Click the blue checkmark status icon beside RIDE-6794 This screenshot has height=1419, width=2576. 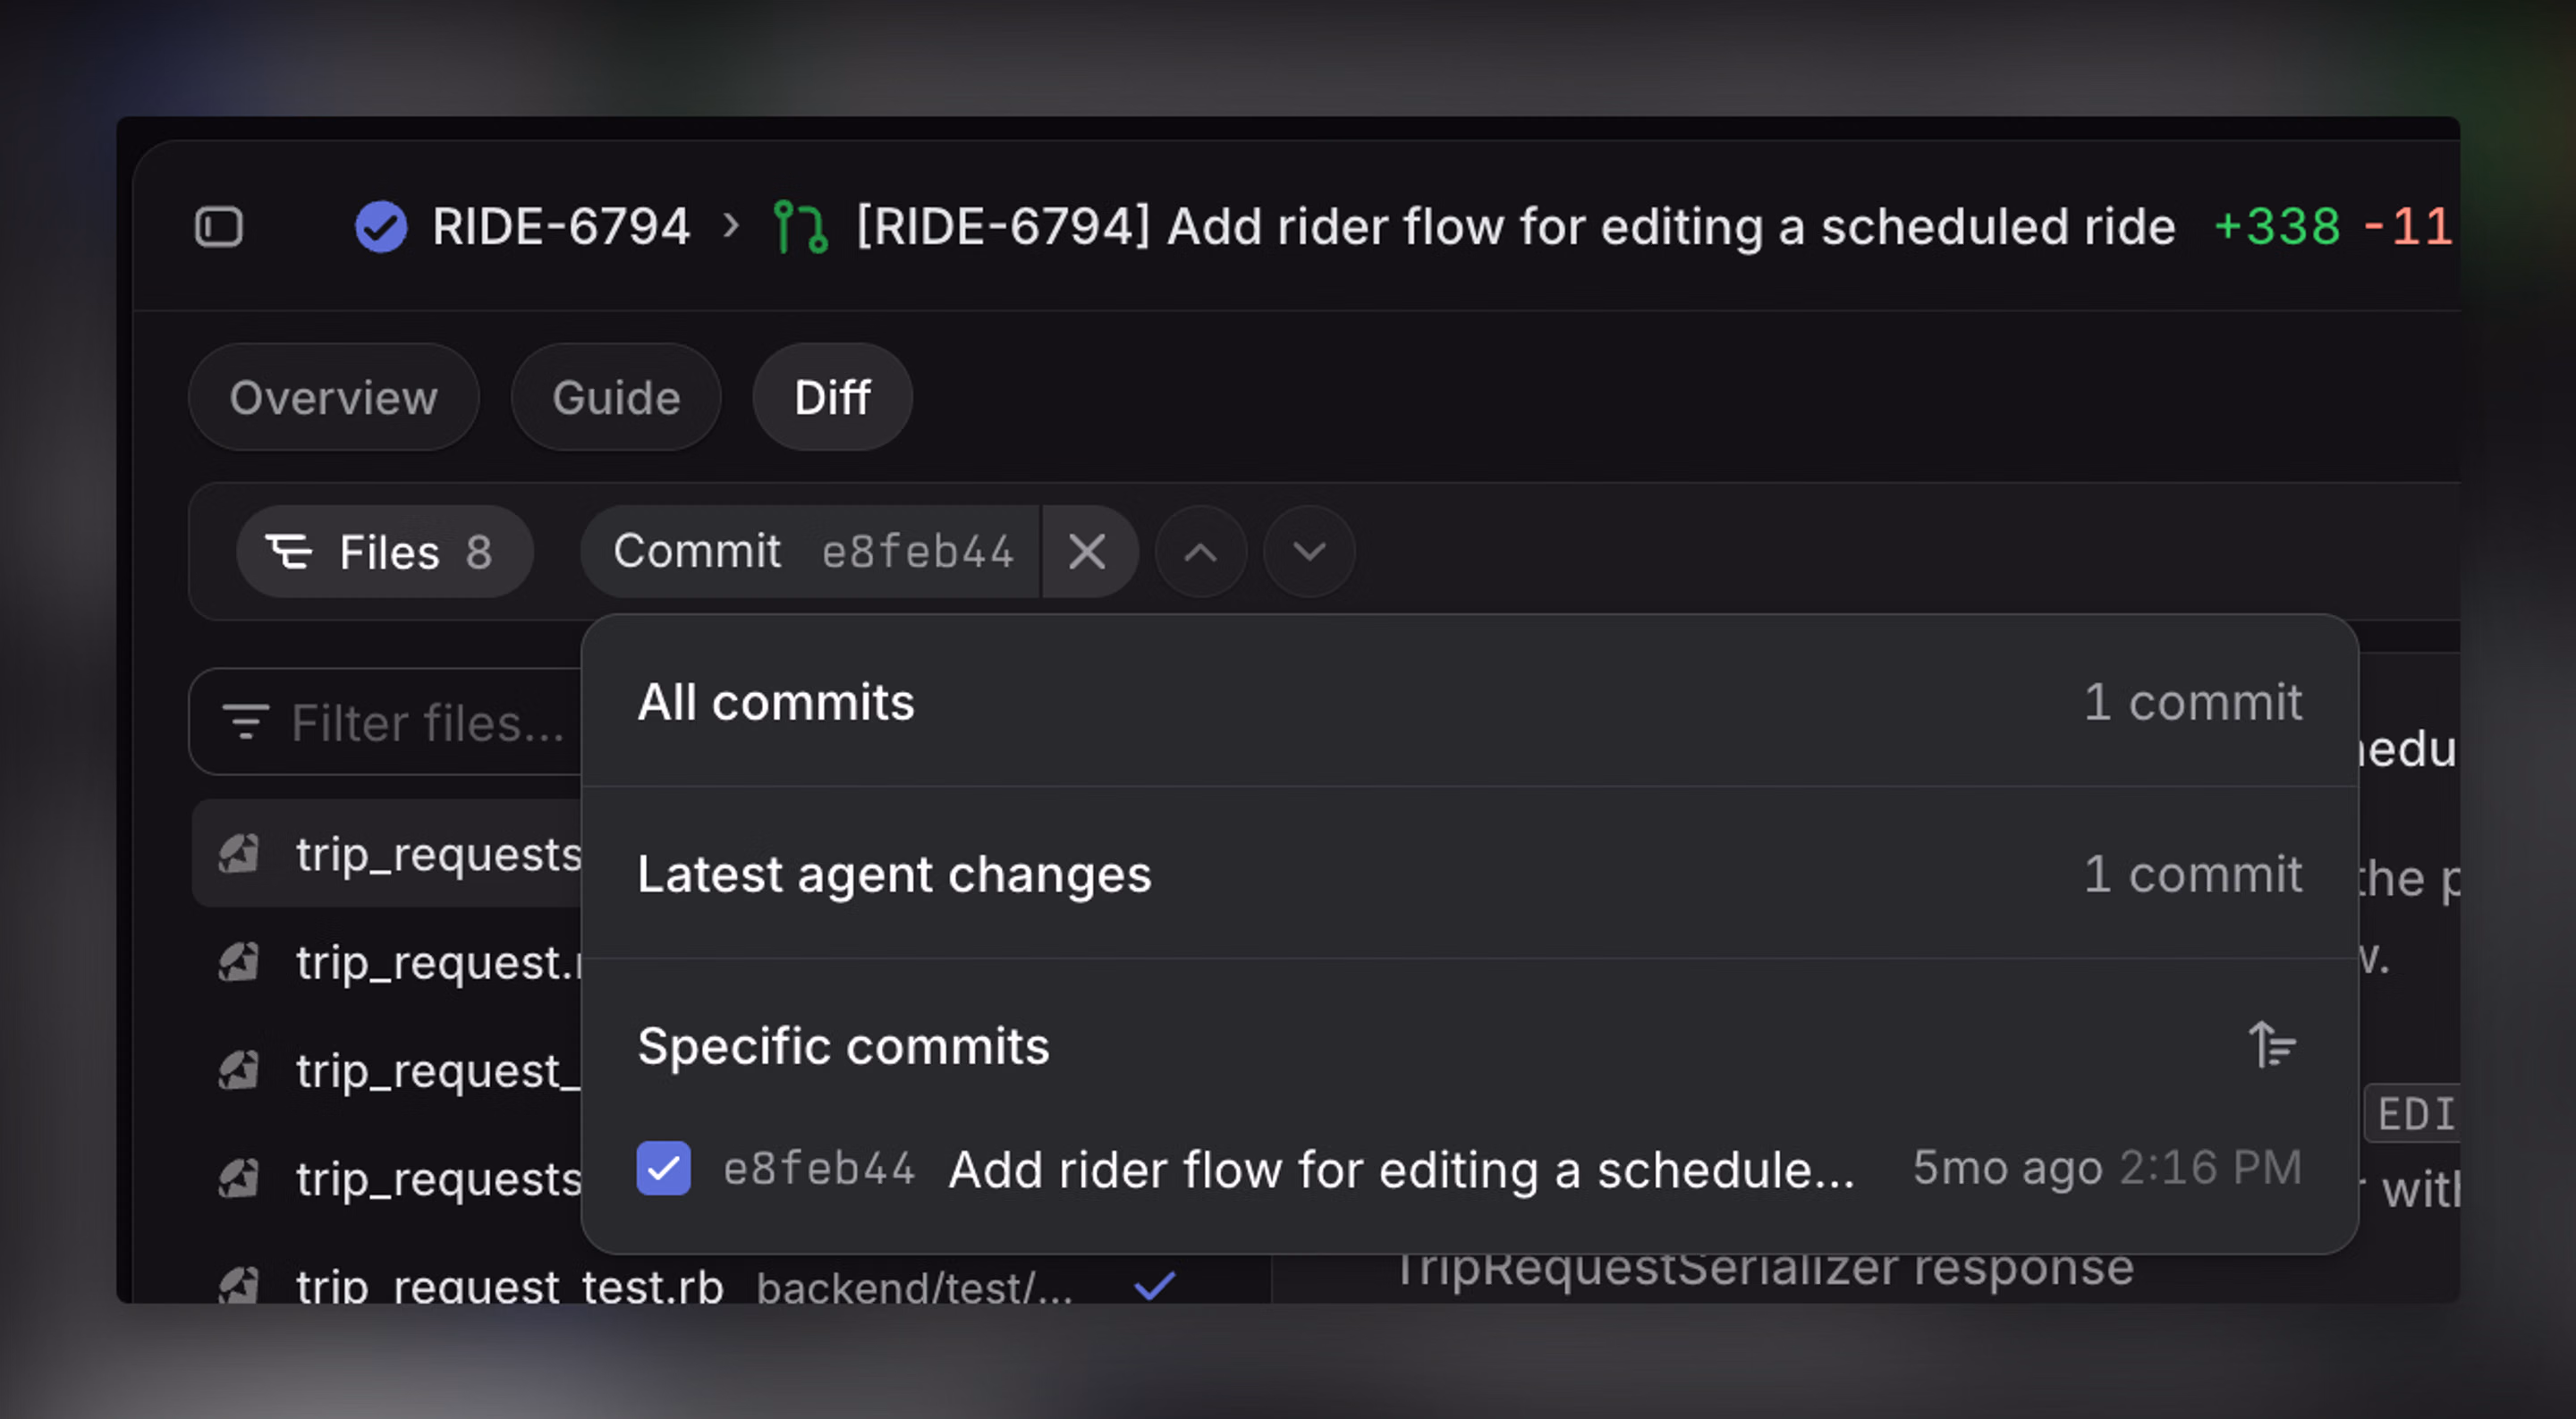[381, 226]
